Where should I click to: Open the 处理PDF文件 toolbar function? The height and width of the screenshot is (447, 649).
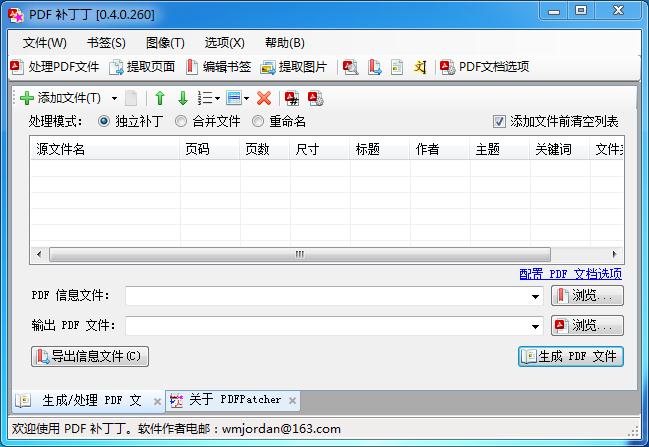pyautogui.click(x=55, y=67)
